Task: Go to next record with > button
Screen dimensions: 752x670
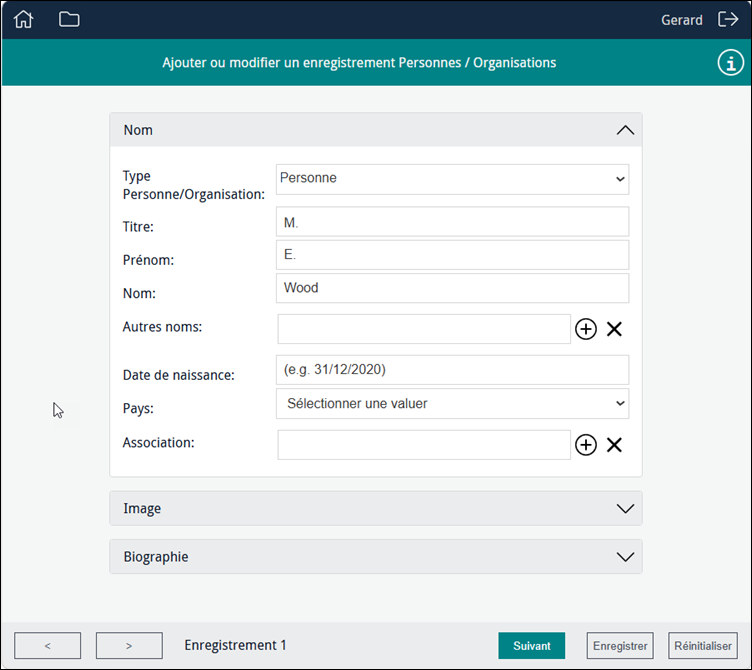Action: (129, 646)
